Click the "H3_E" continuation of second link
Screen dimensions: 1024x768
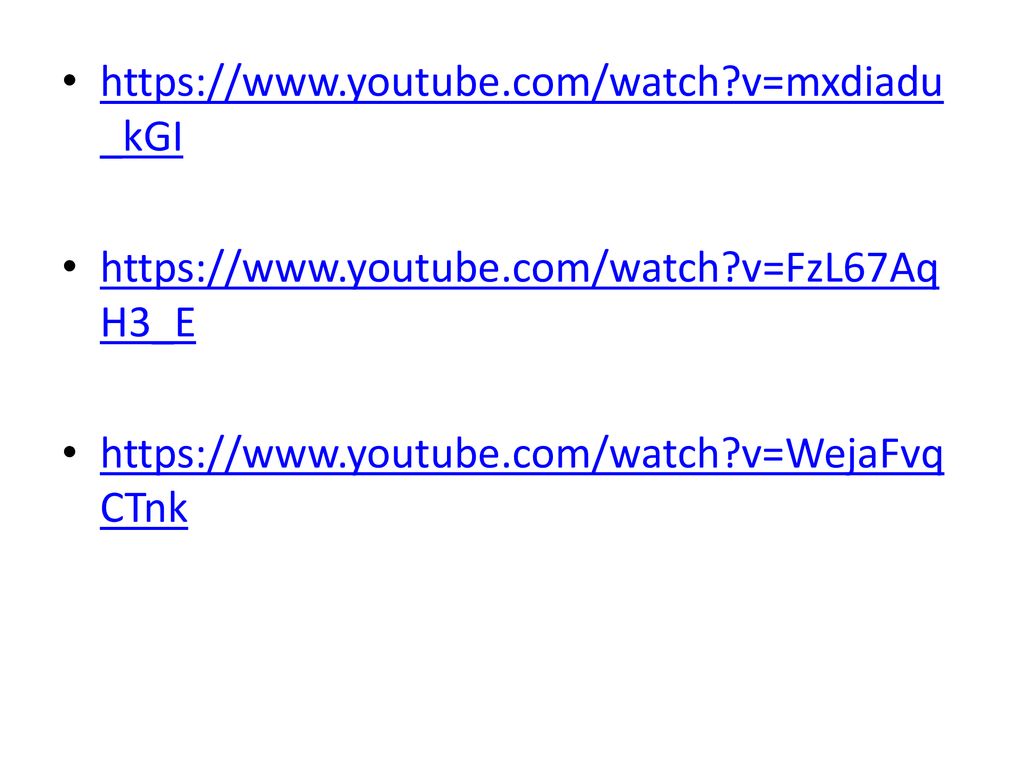148,323
